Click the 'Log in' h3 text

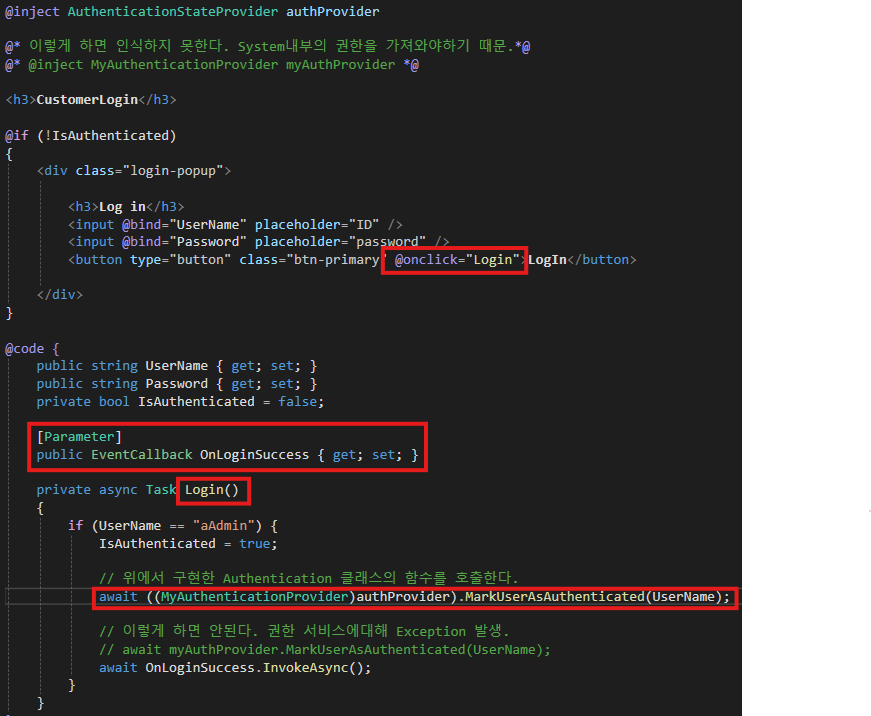[x=122, y=207]
